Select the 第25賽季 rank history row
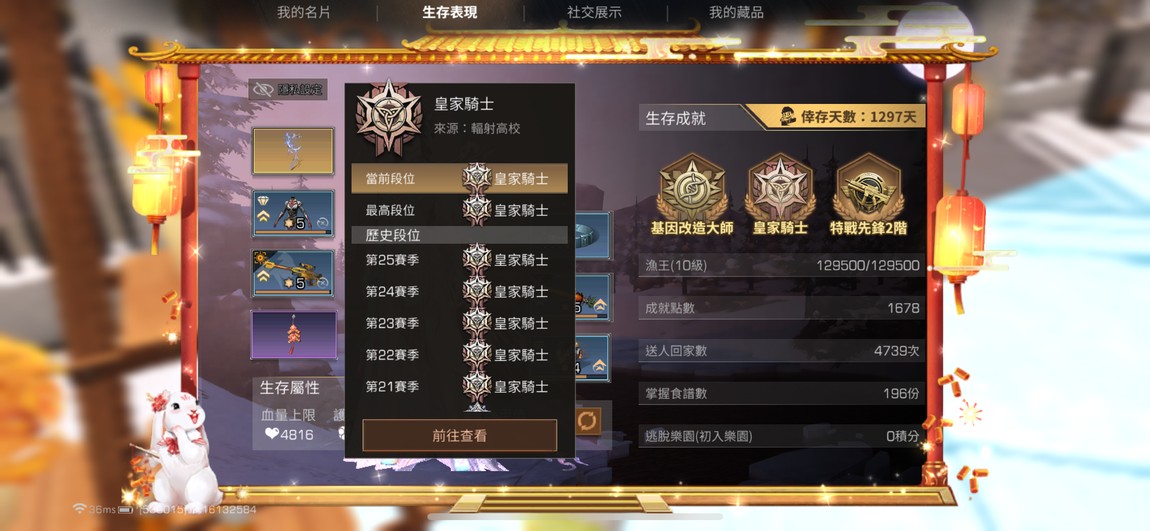This screenshot has height=531, width=1150. (459, 260)
